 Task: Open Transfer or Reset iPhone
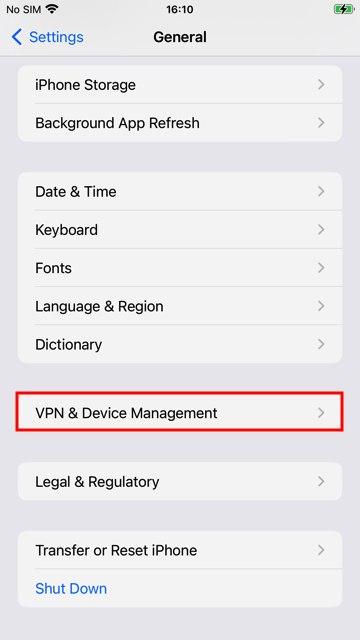180,550
